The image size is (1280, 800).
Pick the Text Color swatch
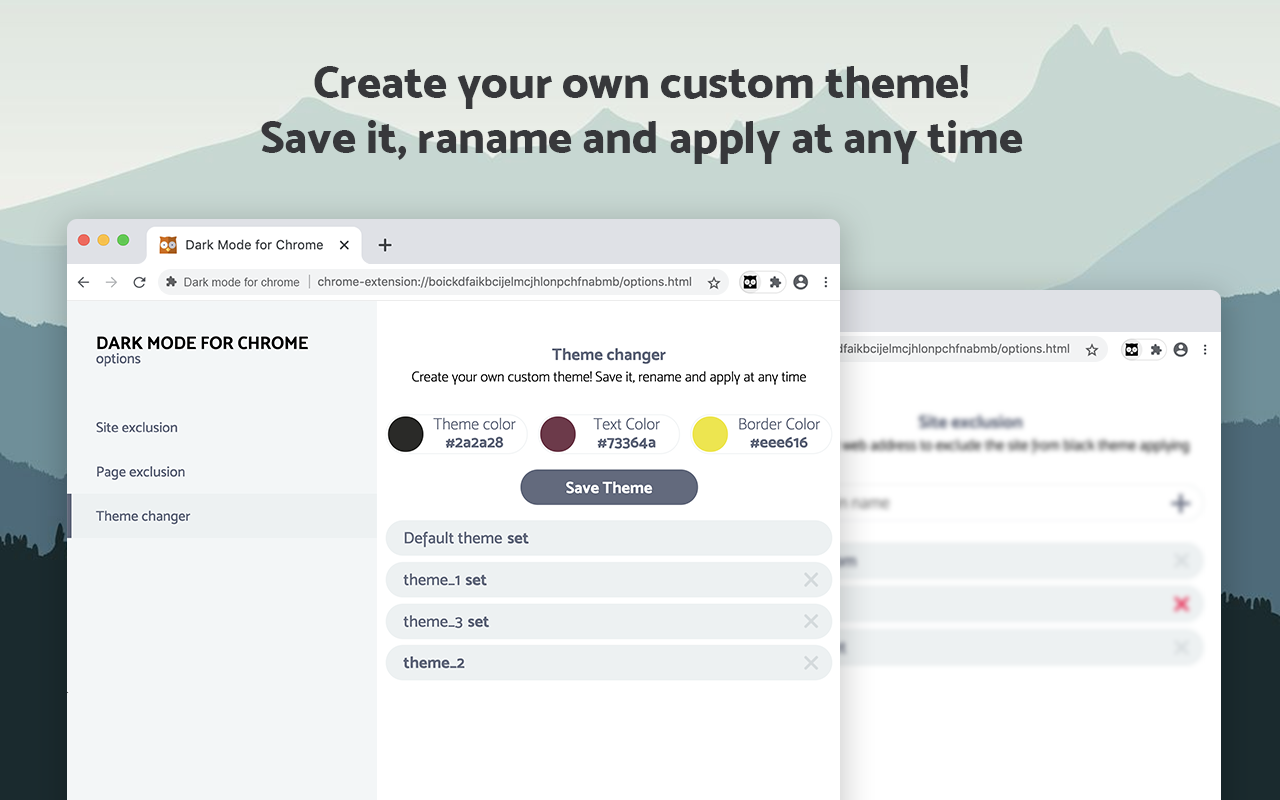[558, 434]
